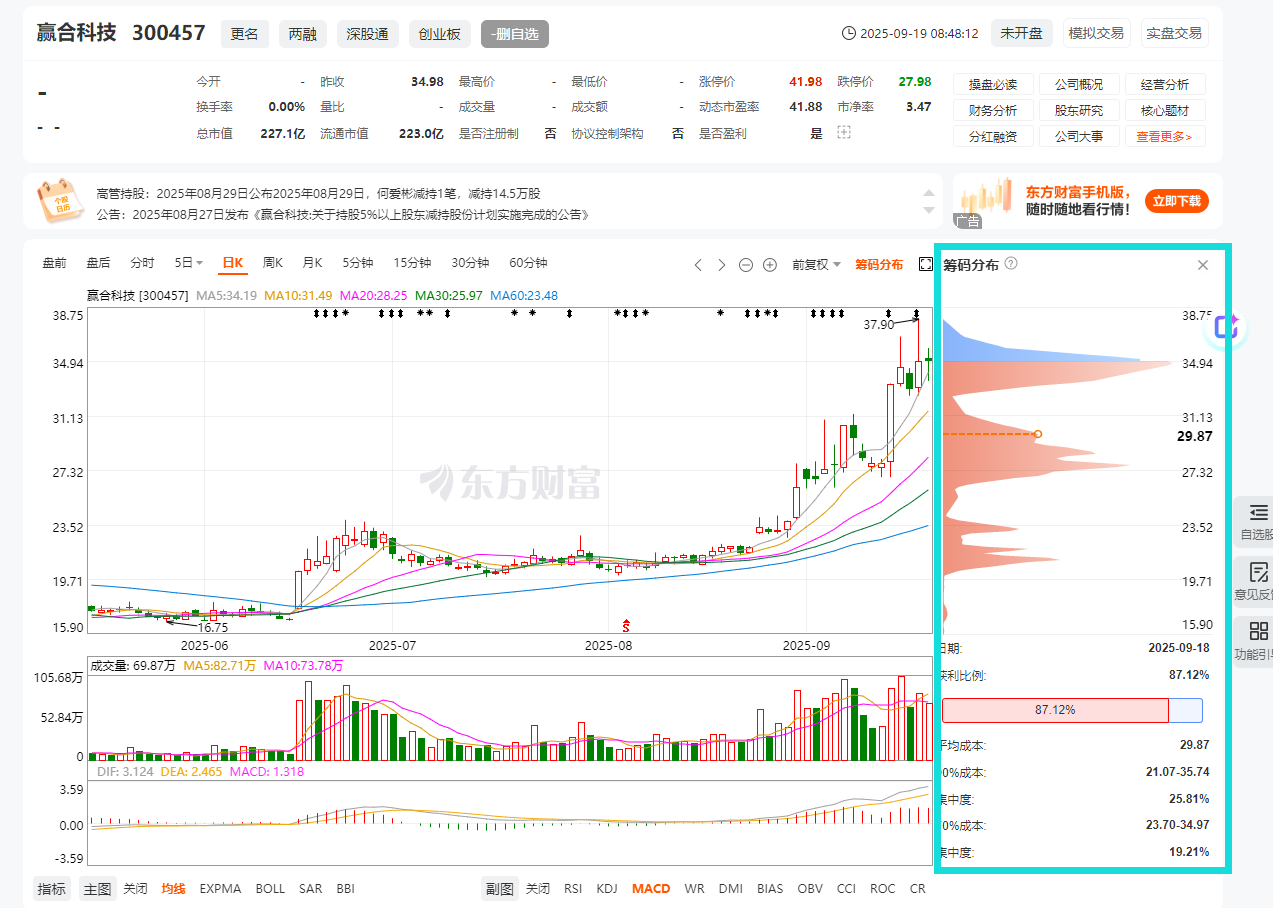The width and height of the screenshot is (1273, 908).
Task: Click the 29.87 average cost marker
Action: click(x=1038, y=434)
